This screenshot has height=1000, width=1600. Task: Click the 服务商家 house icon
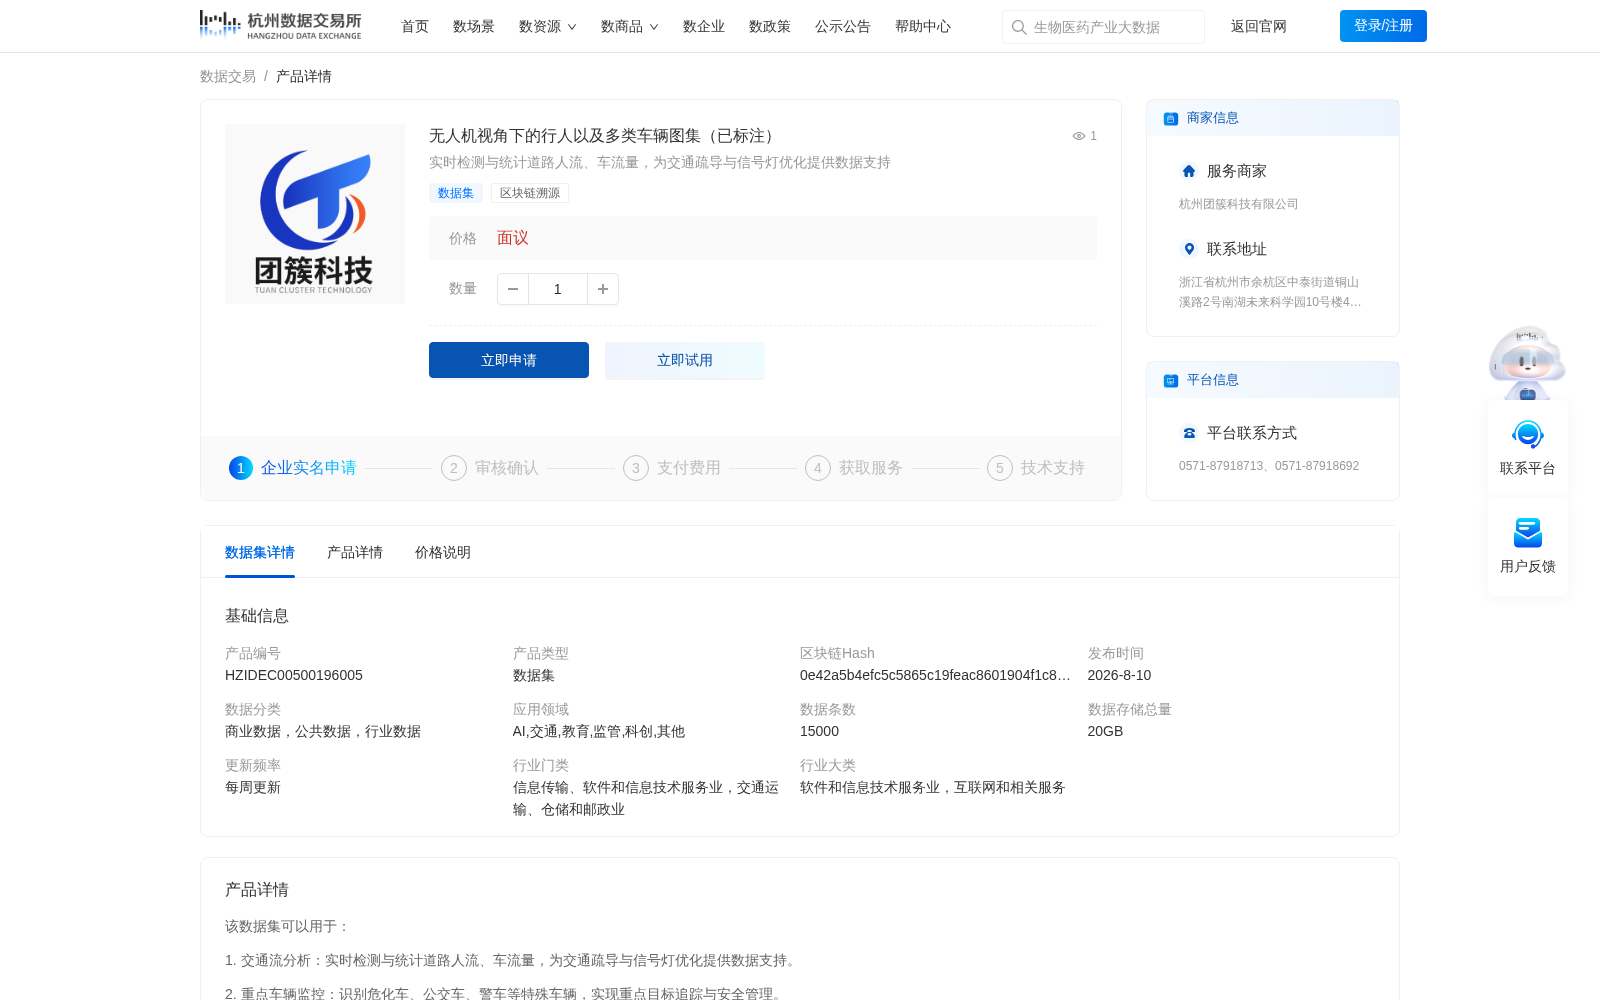coord(1189,171)
